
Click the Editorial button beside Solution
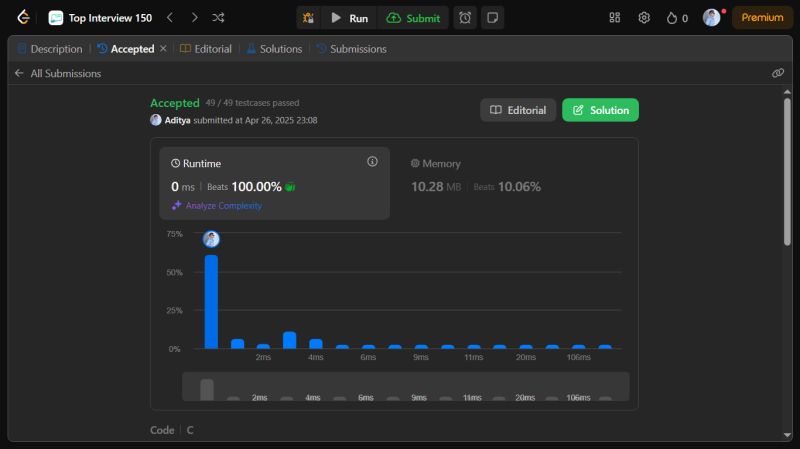point(518,110)
